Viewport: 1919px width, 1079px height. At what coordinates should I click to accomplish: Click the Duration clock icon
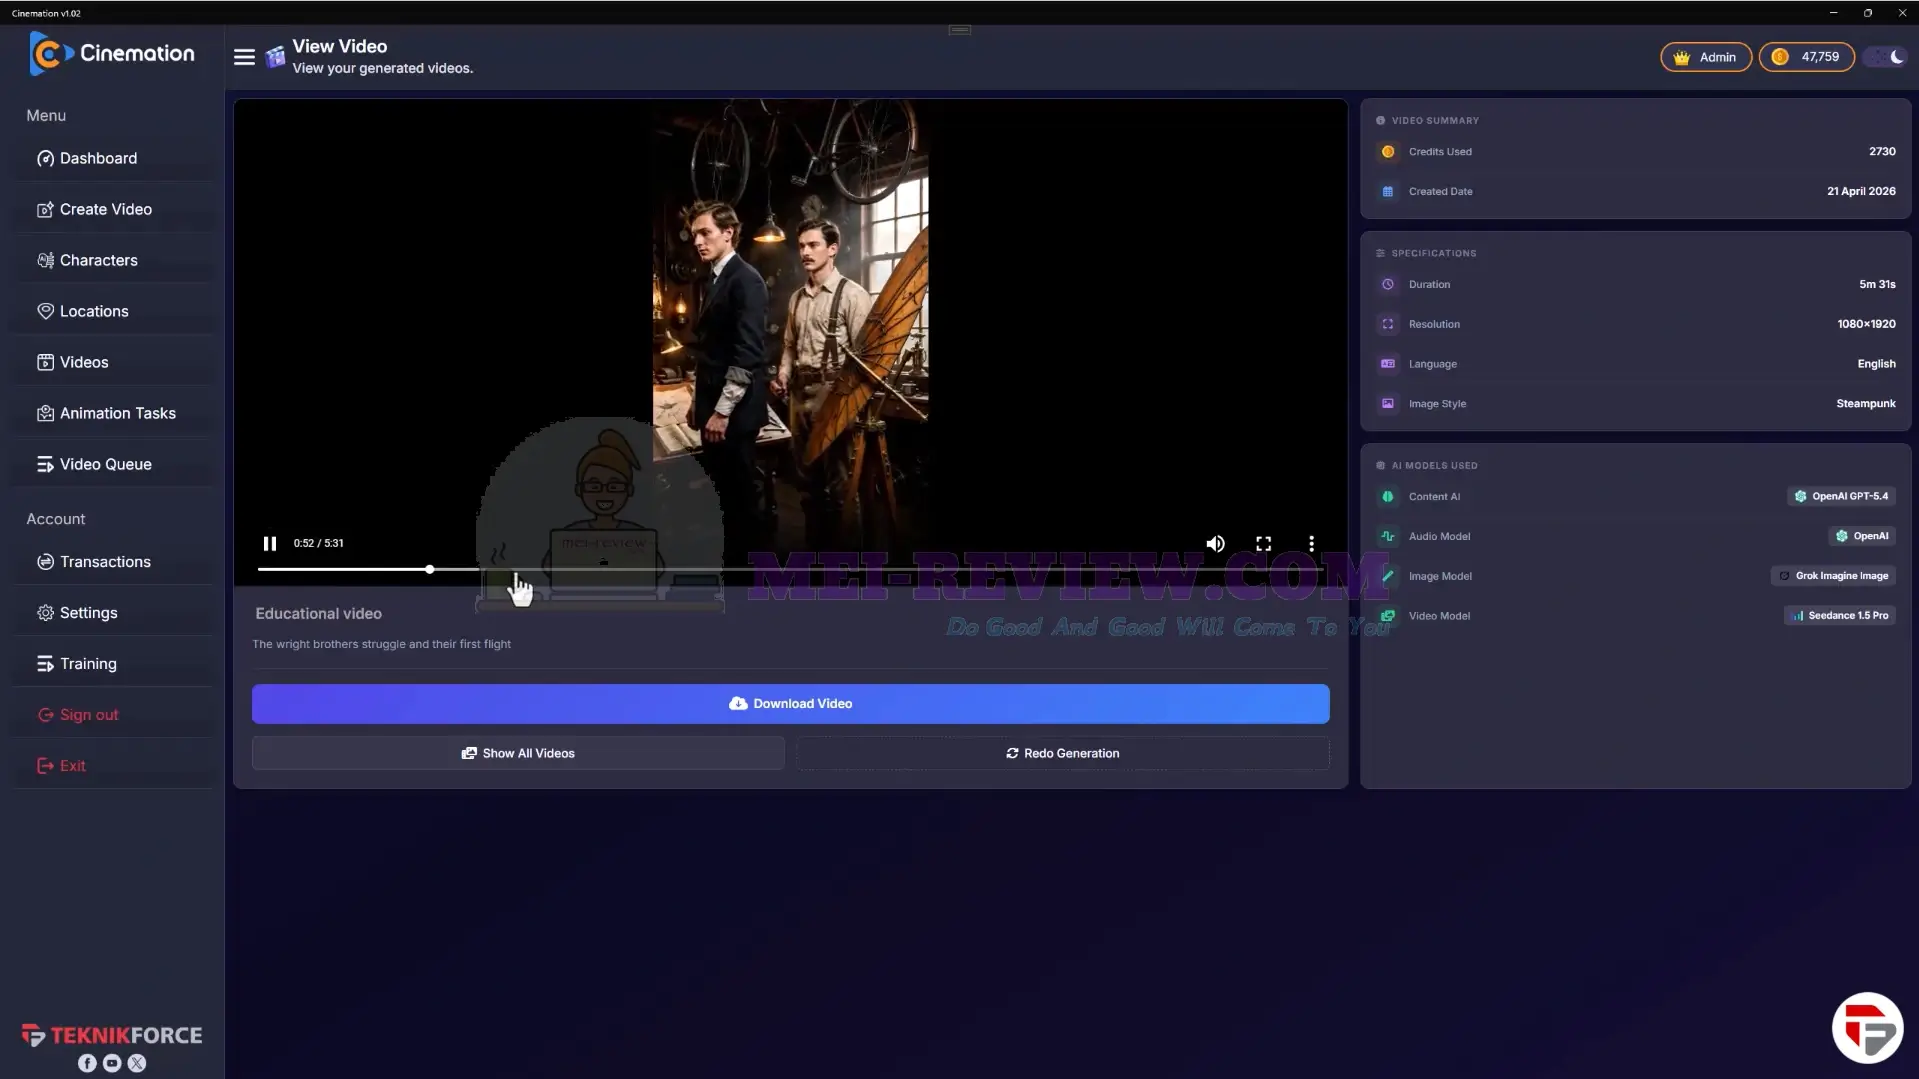[1387, 285]
